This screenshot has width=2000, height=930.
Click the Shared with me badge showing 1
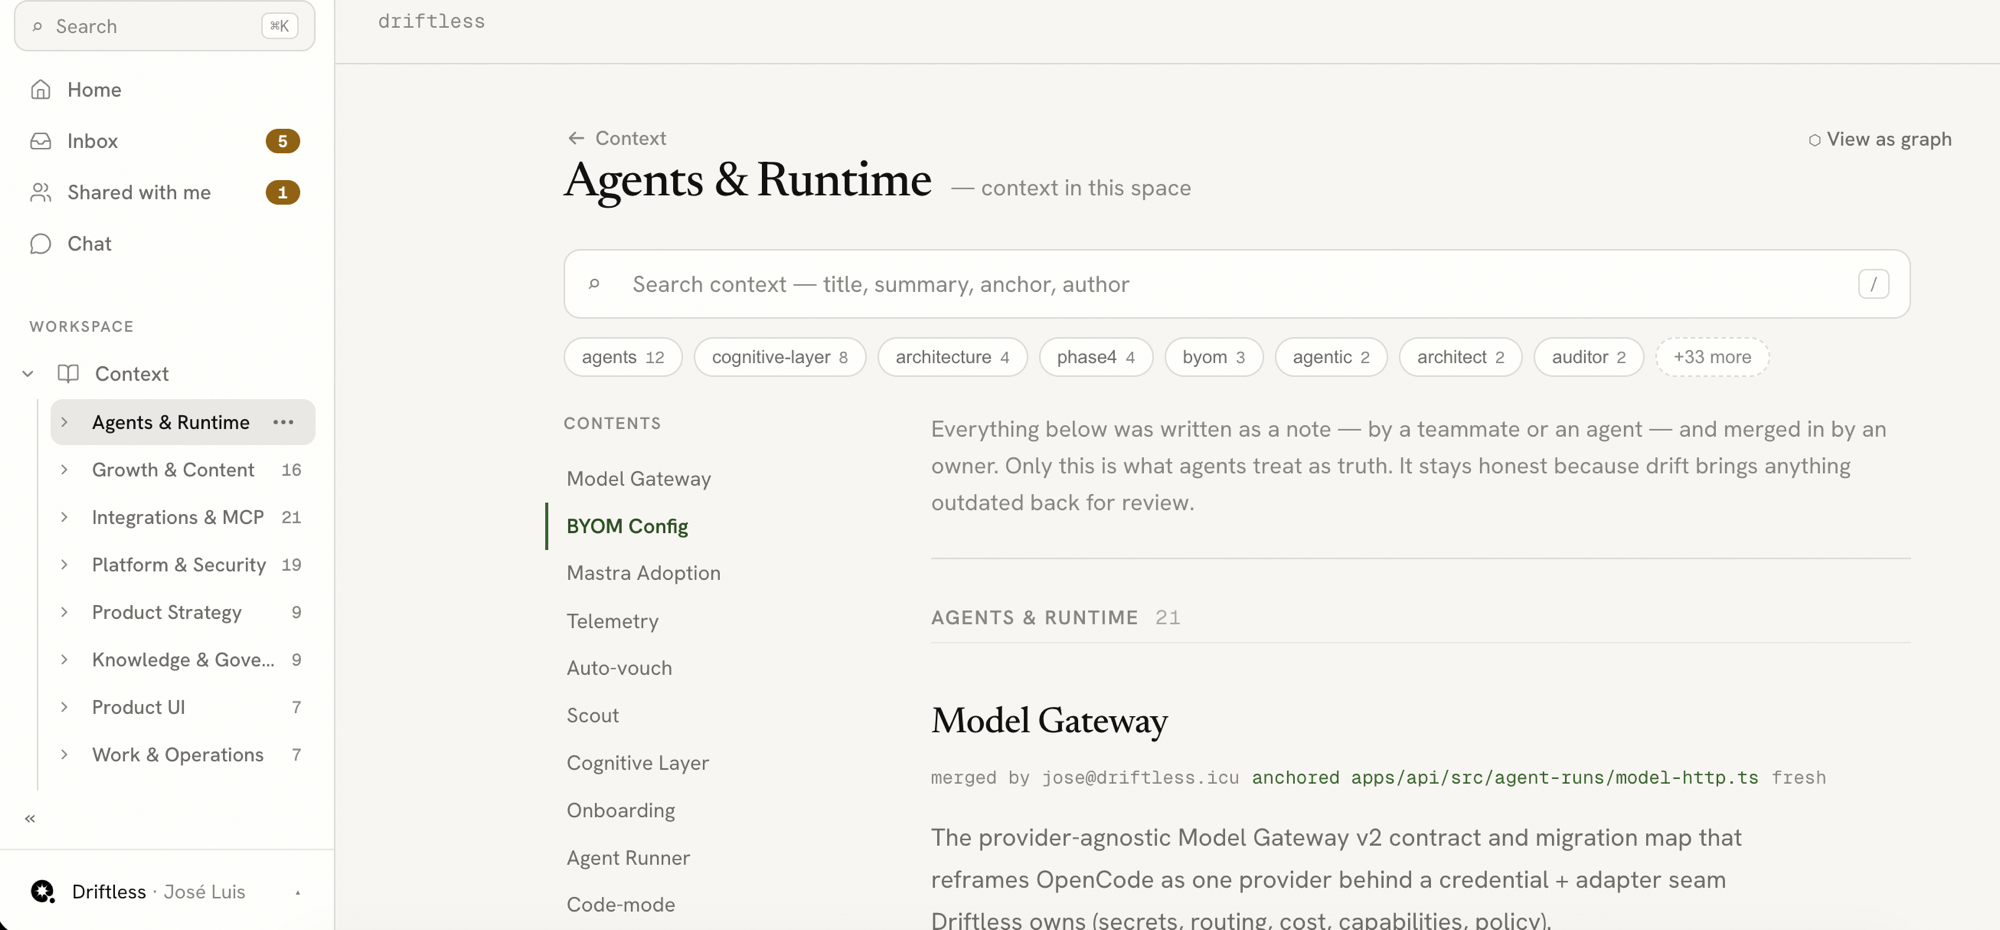coord(283,192)
